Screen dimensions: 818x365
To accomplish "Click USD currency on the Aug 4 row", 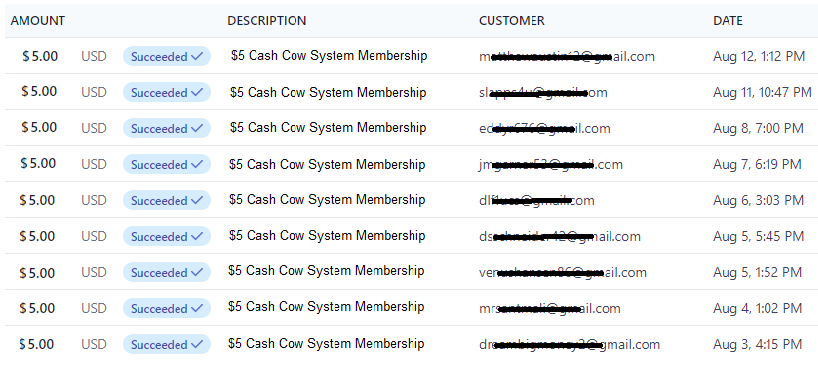I will [x=94, y=309].
